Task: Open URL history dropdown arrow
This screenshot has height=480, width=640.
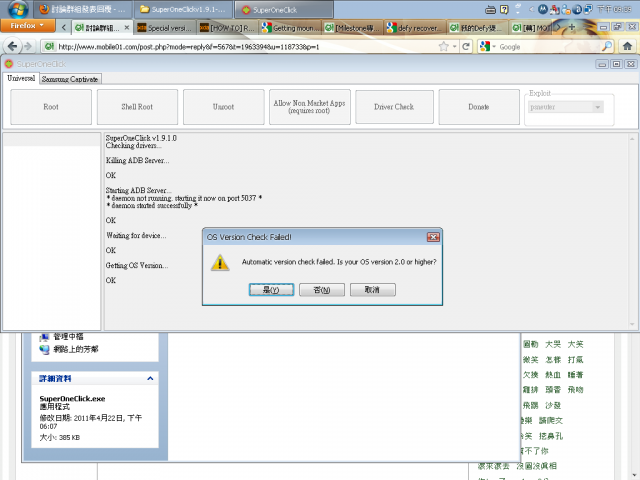Action: pos(454,47)
